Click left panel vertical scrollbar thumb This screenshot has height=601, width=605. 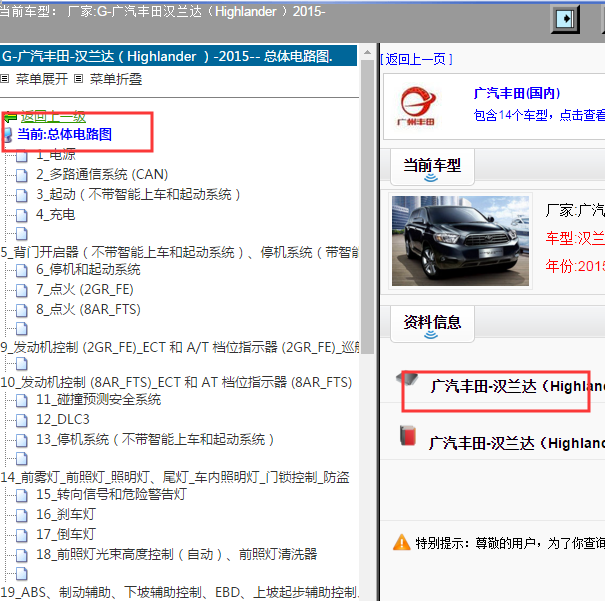pyautogui.click(x=368, y=206)
